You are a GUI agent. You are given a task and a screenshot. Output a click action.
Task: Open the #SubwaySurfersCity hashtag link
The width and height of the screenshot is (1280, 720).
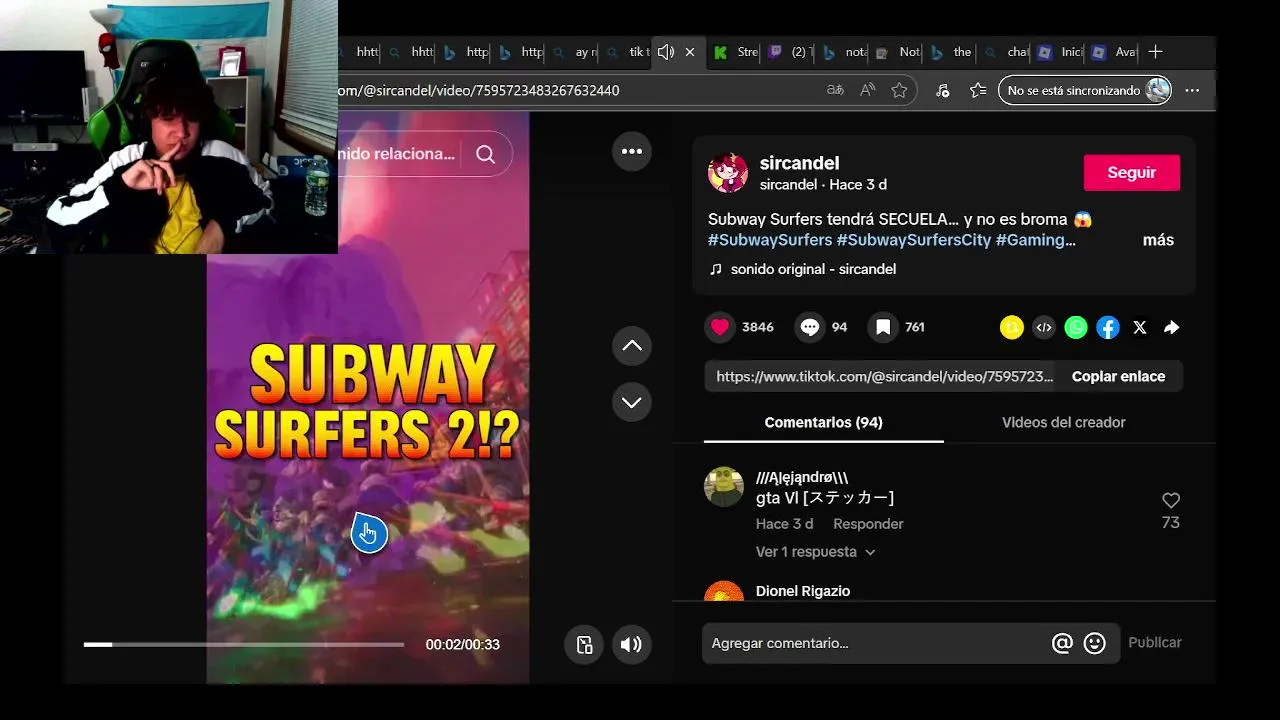pos(914,240)
